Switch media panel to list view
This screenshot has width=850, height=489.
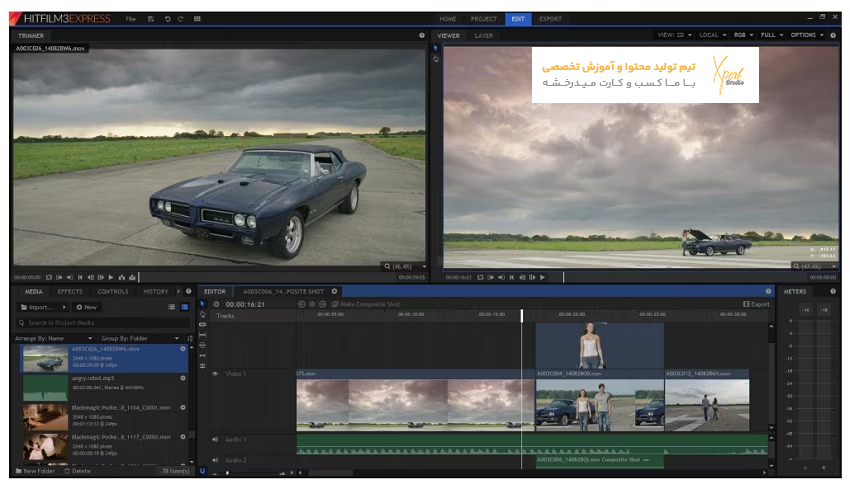tap(171, 307)
